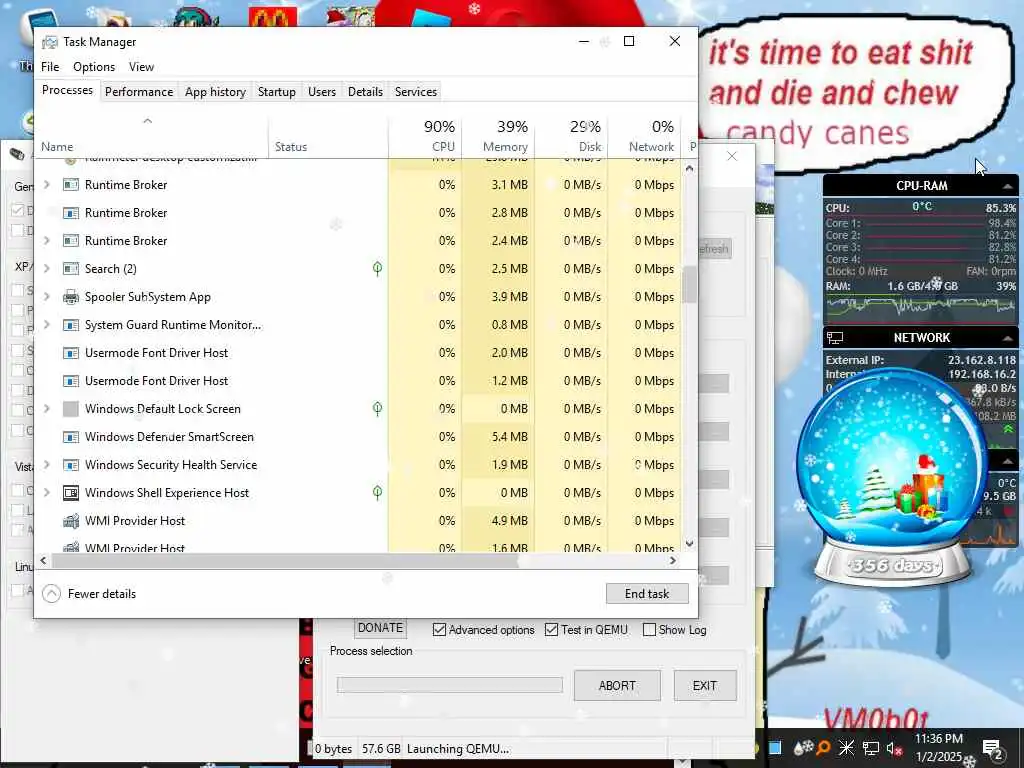Viewport: 1024px width, 768px height.
Task: Click the water drop tray icon
Action: (801, 748)
